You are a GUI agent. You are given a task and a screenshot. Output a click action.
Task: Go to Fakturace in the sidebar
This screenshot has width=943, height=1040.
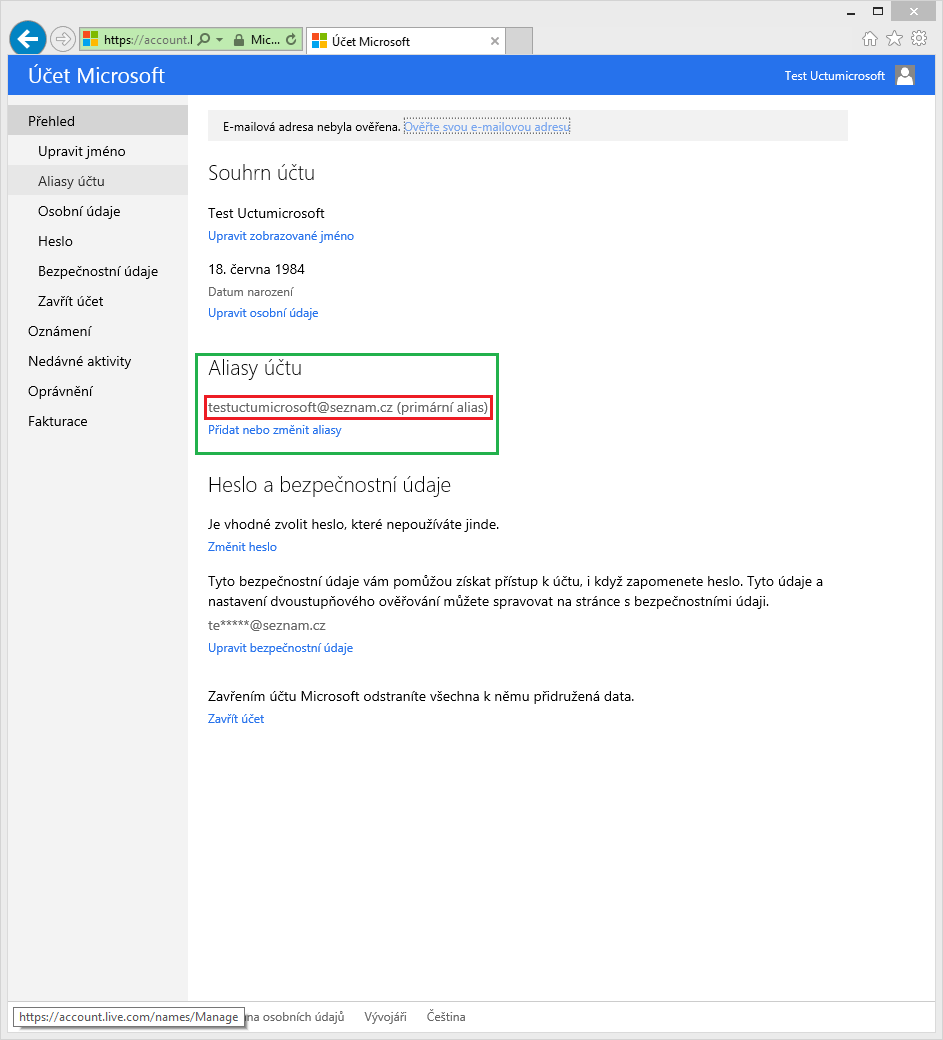(58, 421)
